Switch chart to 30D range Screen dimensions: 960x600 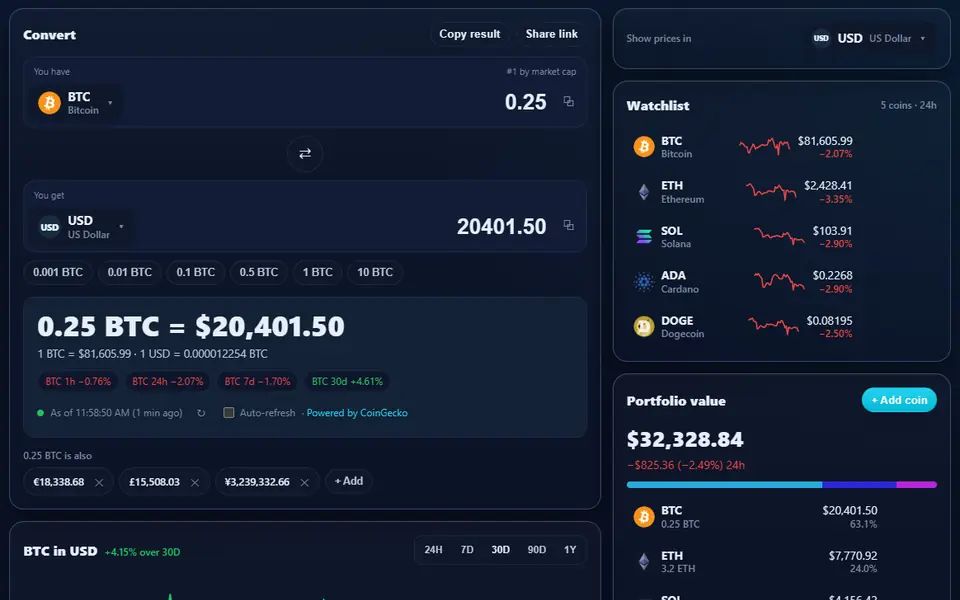pyautogui.click(x=501, y=550)
